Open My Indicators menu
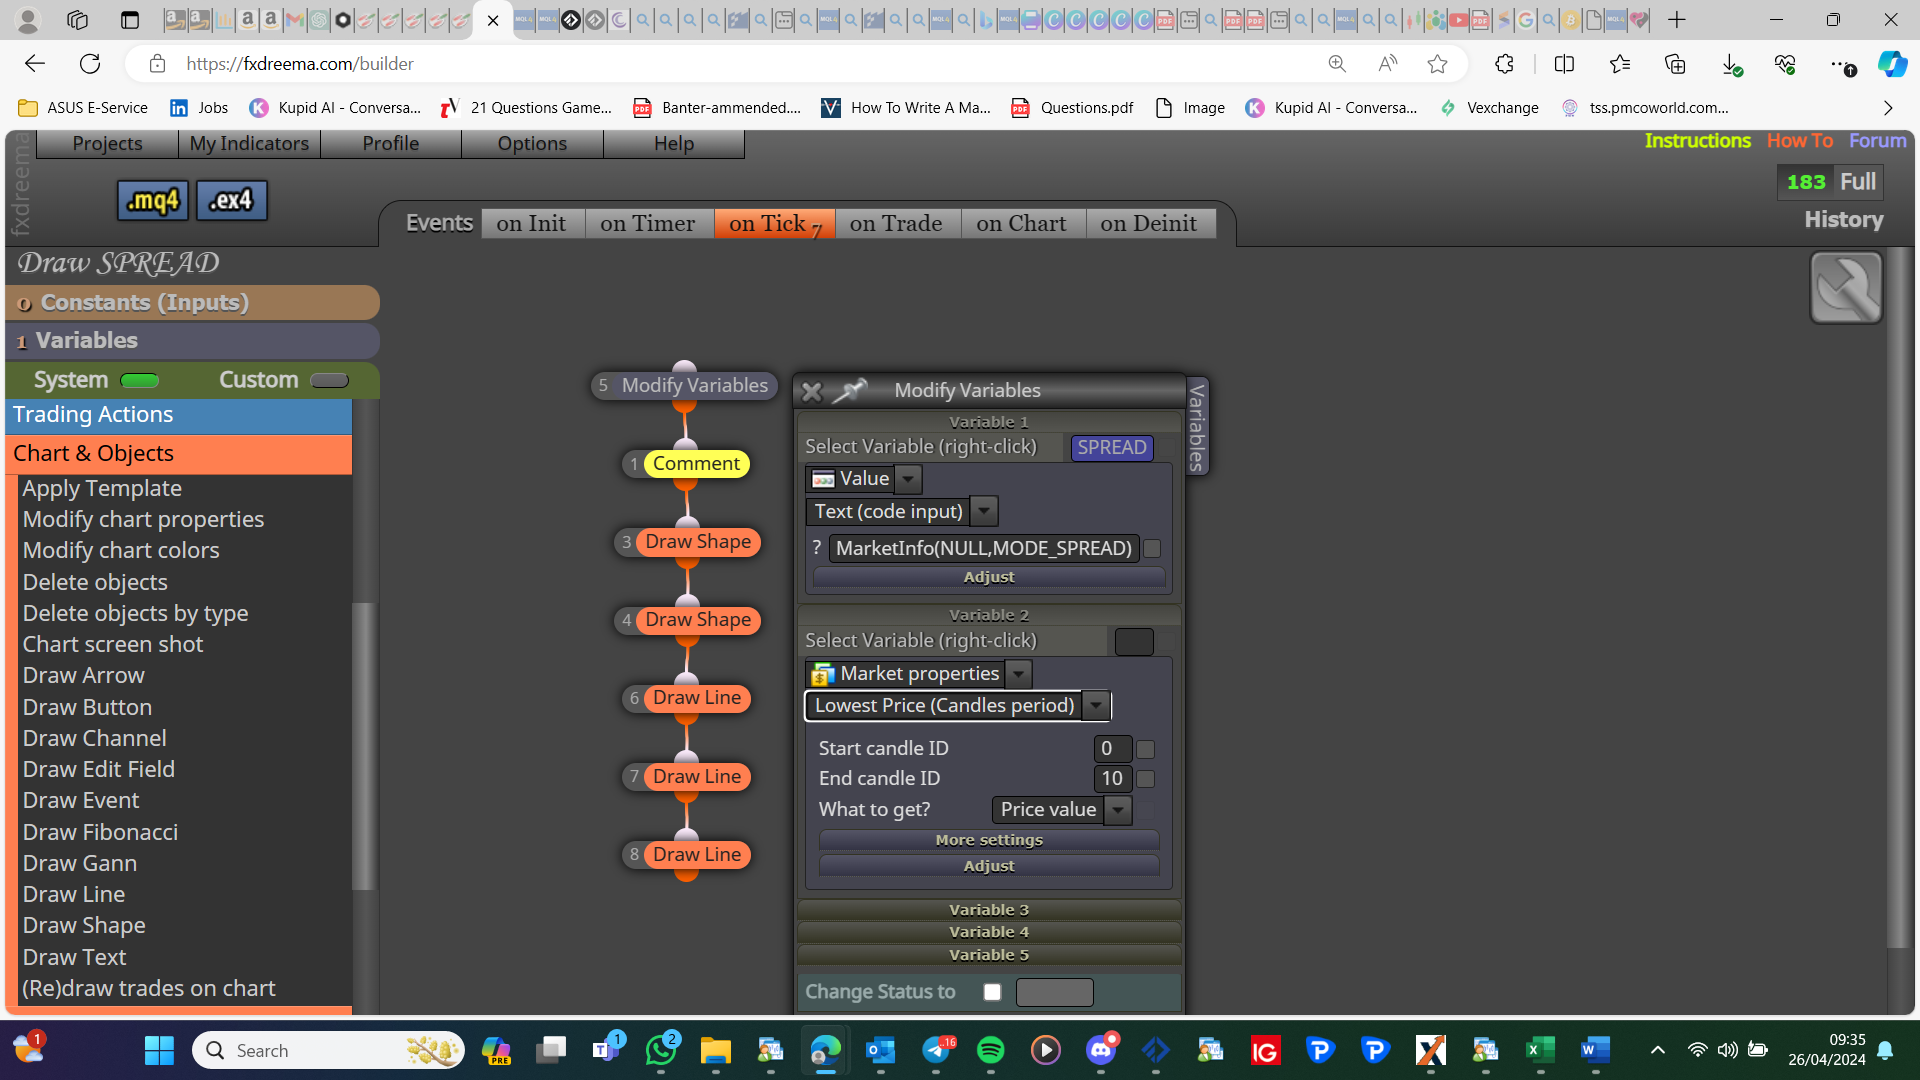Screen dimensions: 1920x1080 point(250,144)
